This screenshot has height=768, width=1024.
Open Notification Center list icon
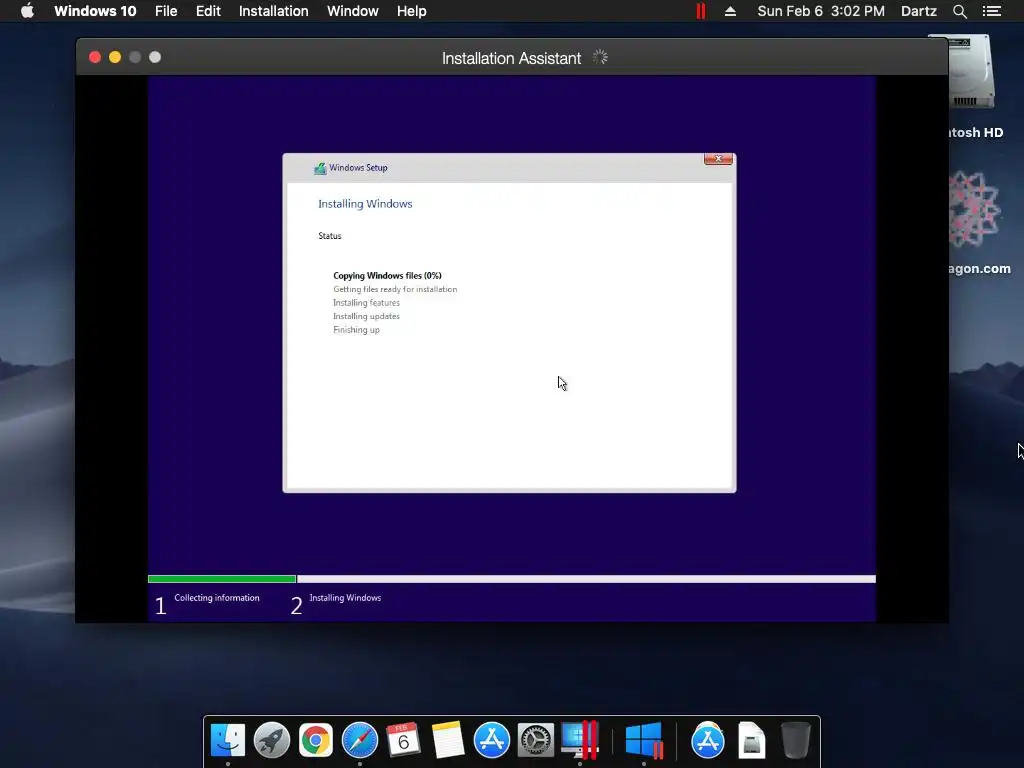992,11
